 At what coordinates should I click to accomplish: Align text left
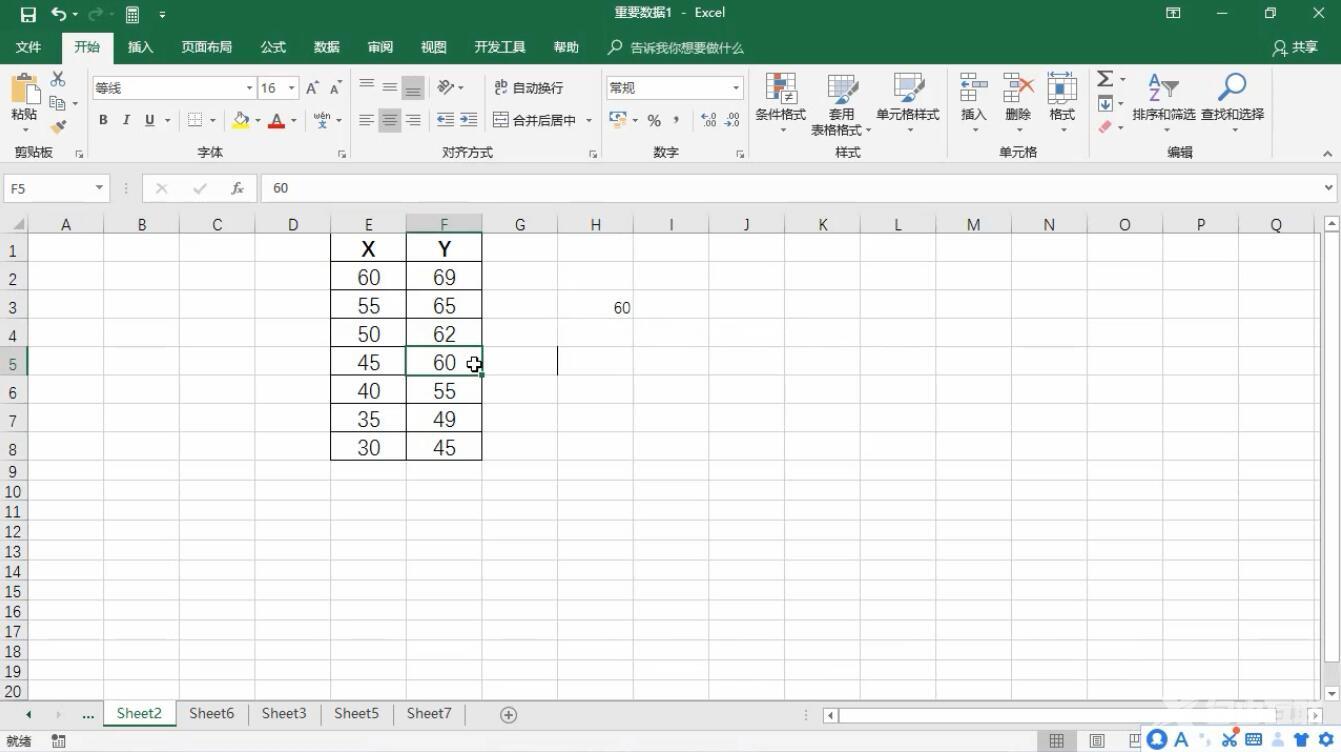pos(367,120)
